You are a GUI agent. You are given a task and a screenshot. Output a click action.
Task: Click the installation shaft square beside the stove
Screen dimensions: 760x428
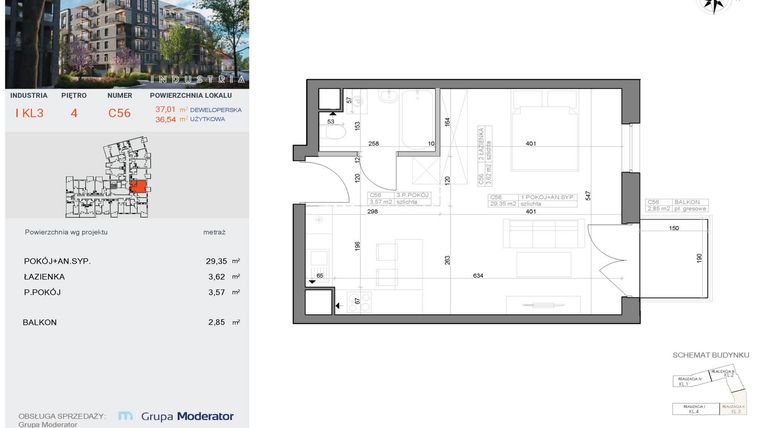[x=319, y=302]
